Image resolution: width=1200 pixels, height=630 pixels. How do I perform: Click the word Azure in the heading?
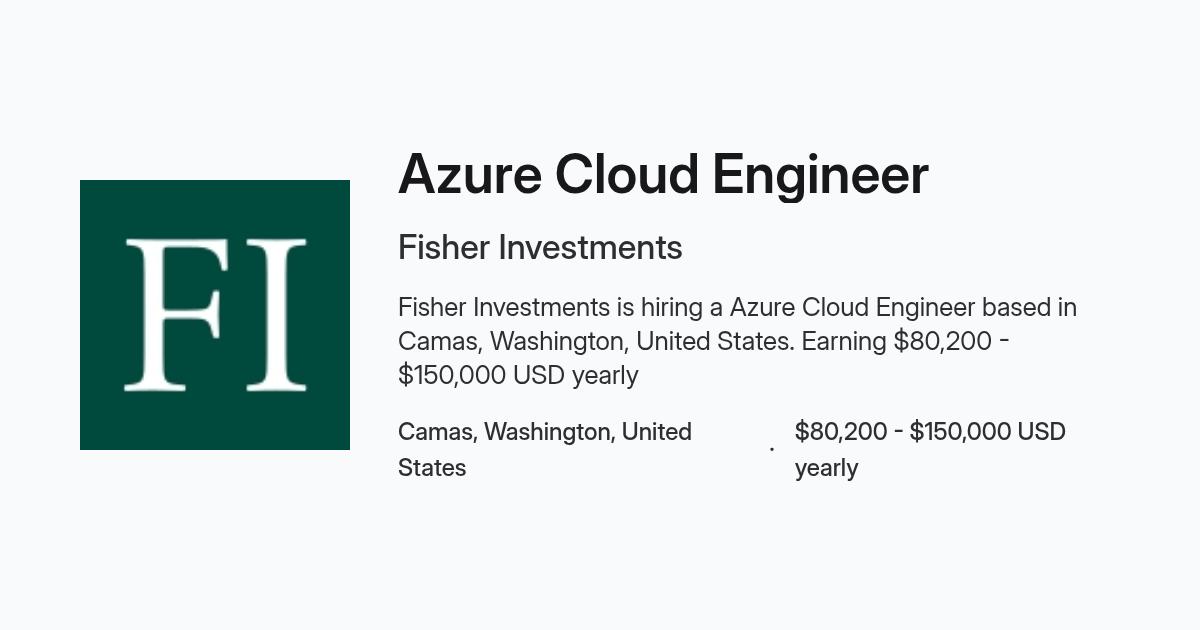pyautogui.click(x=469, y=175)
